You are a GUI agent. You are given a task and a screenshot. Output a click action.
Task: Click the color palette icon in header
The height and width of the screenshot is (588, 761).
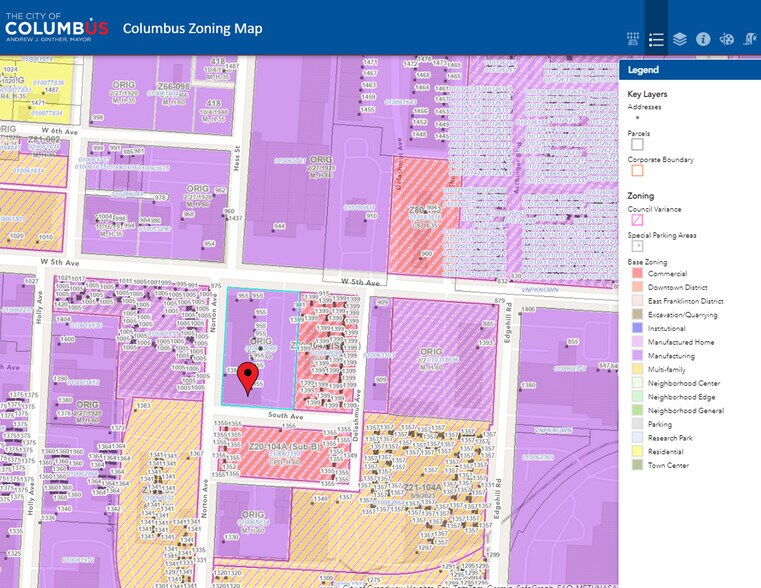click(x=727, y=40)
